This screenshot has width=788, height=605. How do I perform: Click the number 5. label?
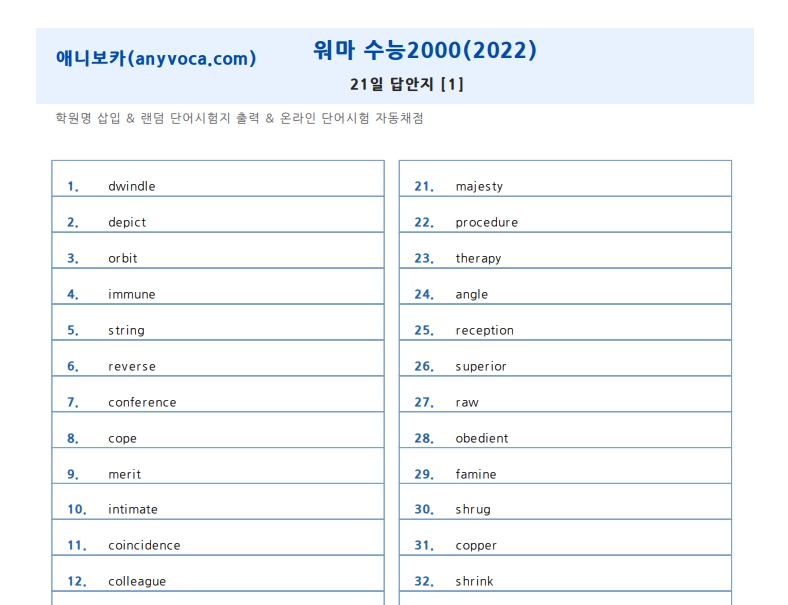tap(73, 331)
